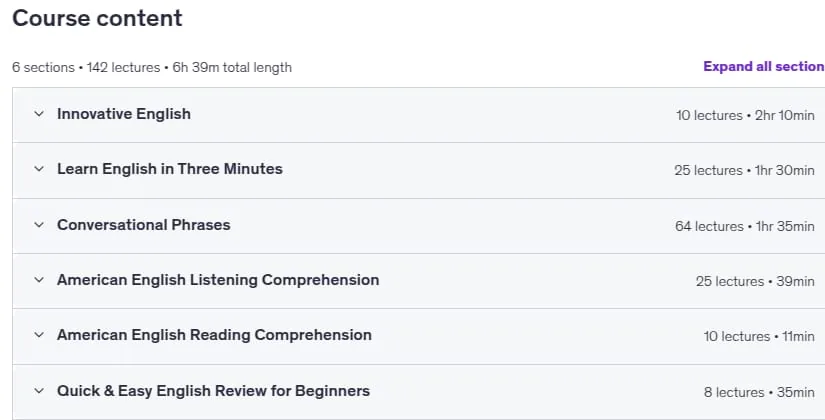Toggle the Conversational Phrases chevron arrow
The image size is (825, 420).
(x=39, y=225)
